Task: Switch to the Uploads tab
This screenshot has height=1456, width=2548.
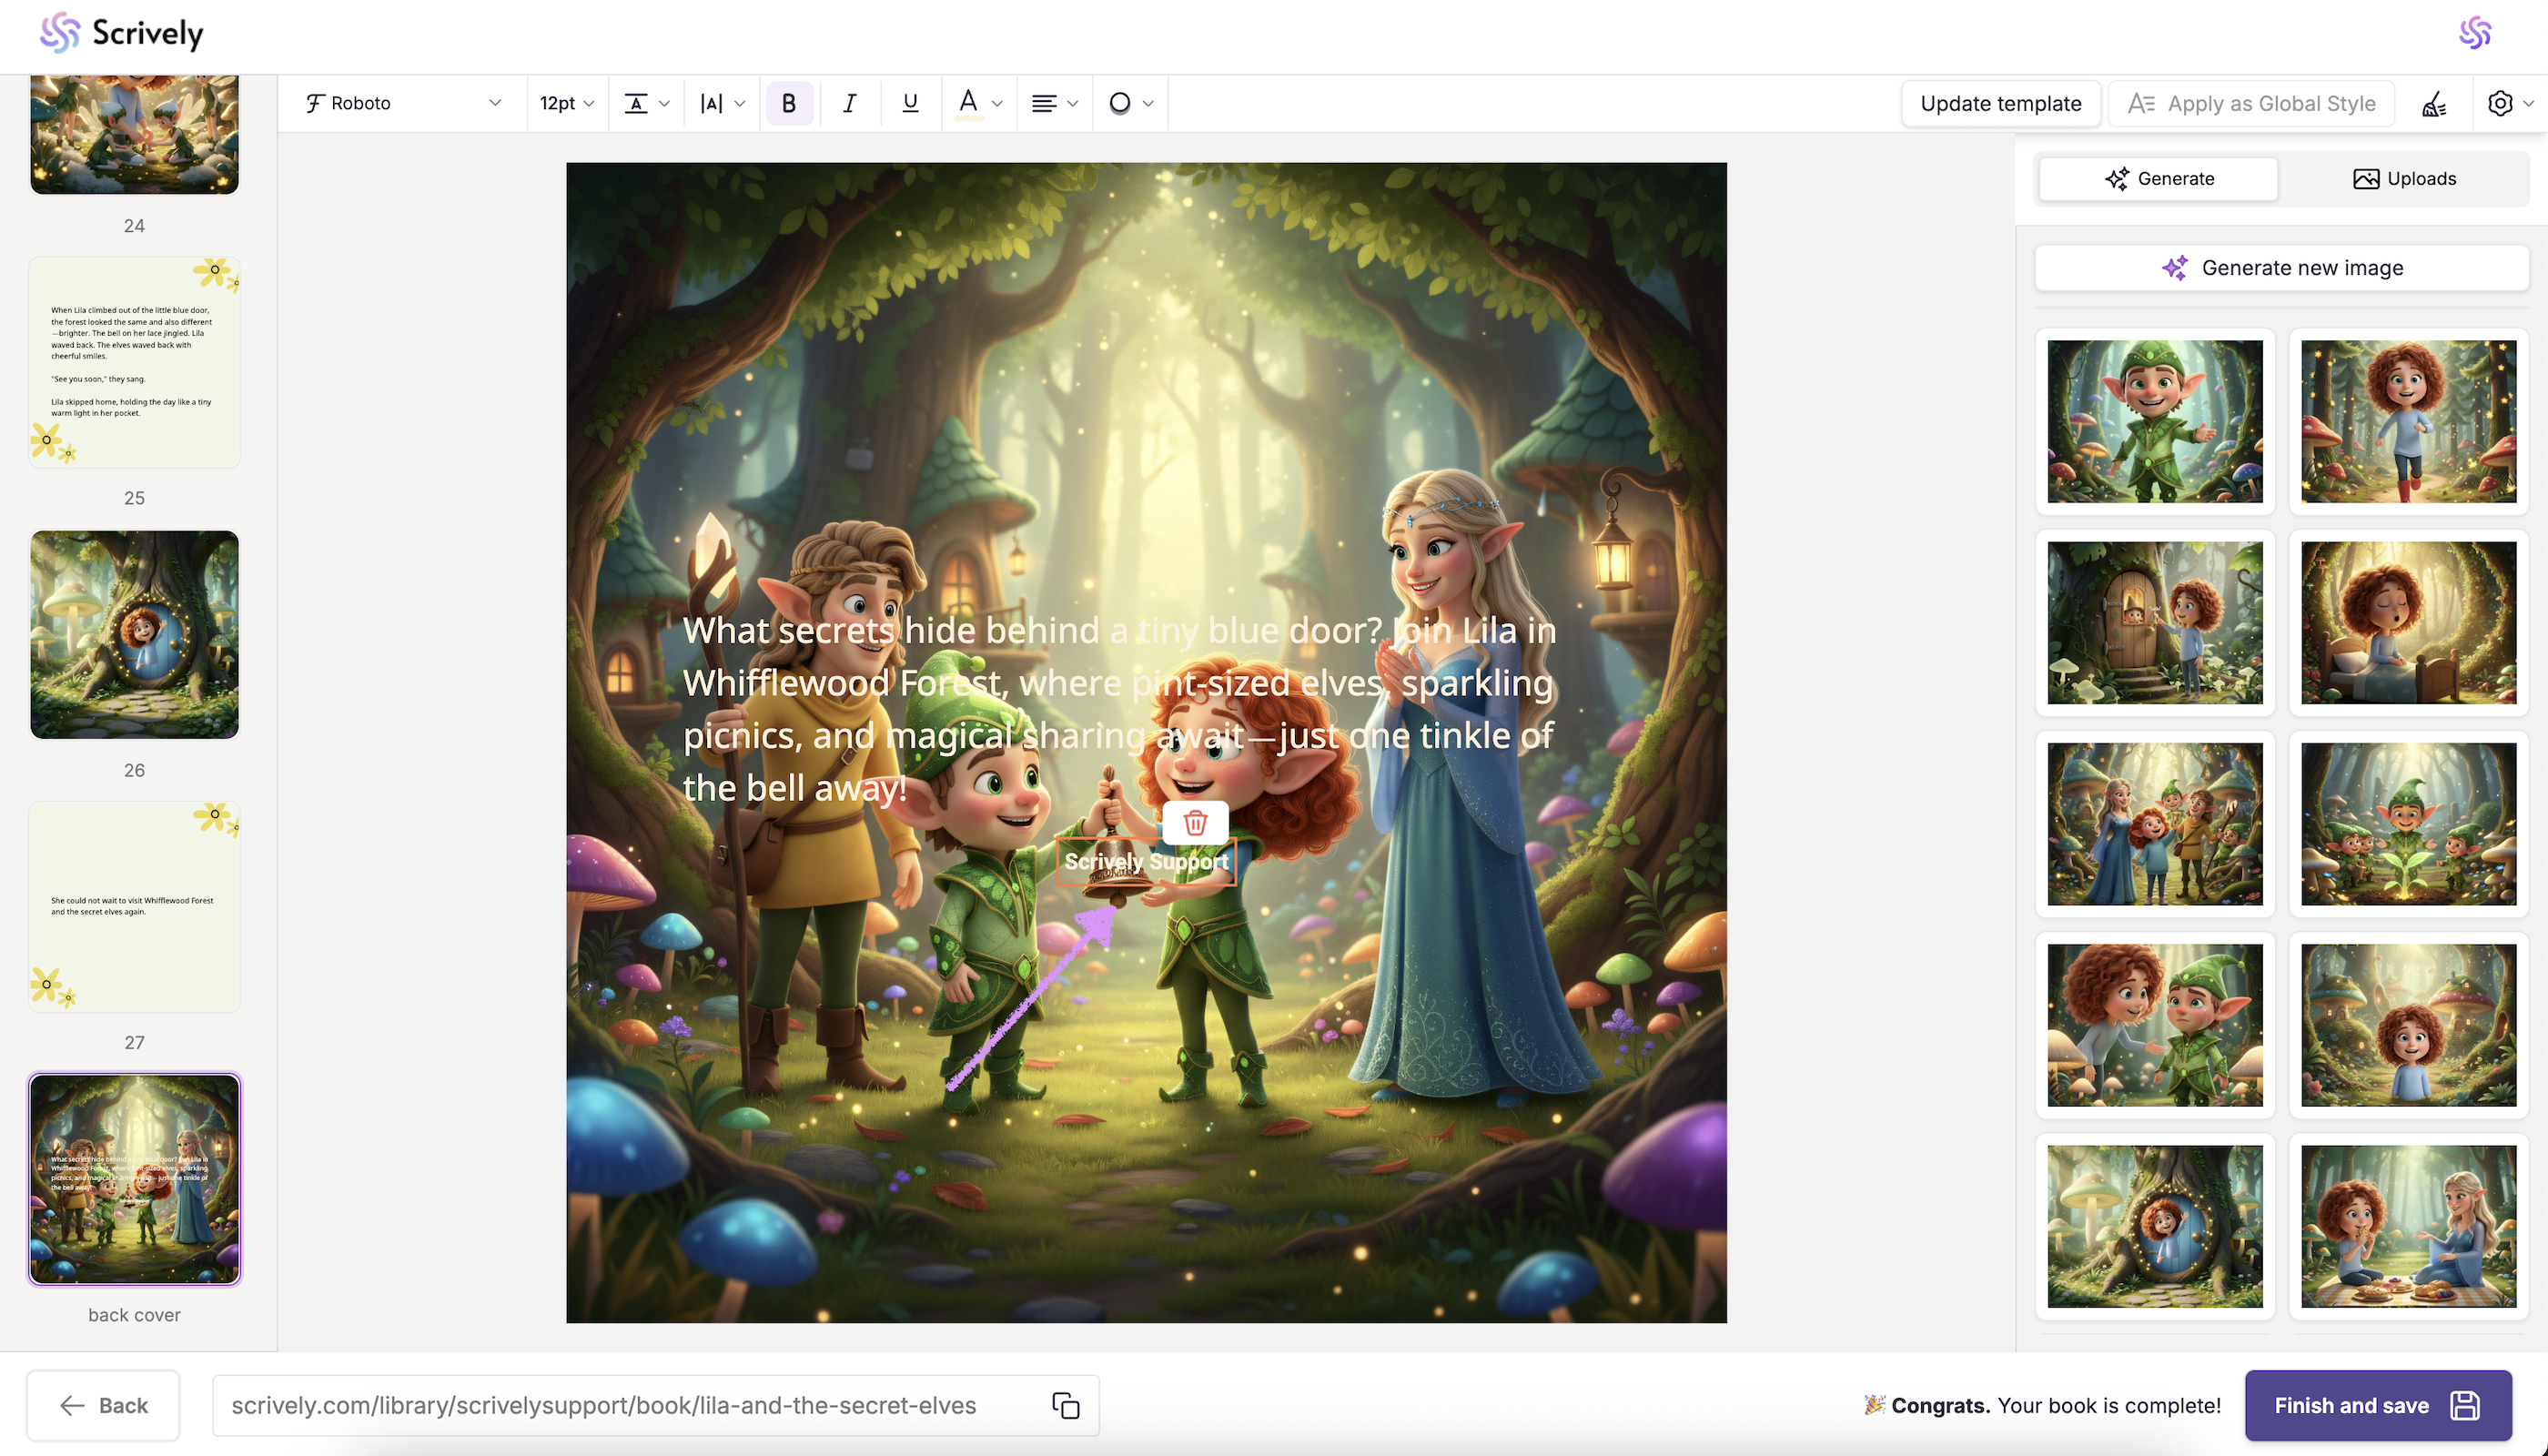Action: (x=2403, y=178)
